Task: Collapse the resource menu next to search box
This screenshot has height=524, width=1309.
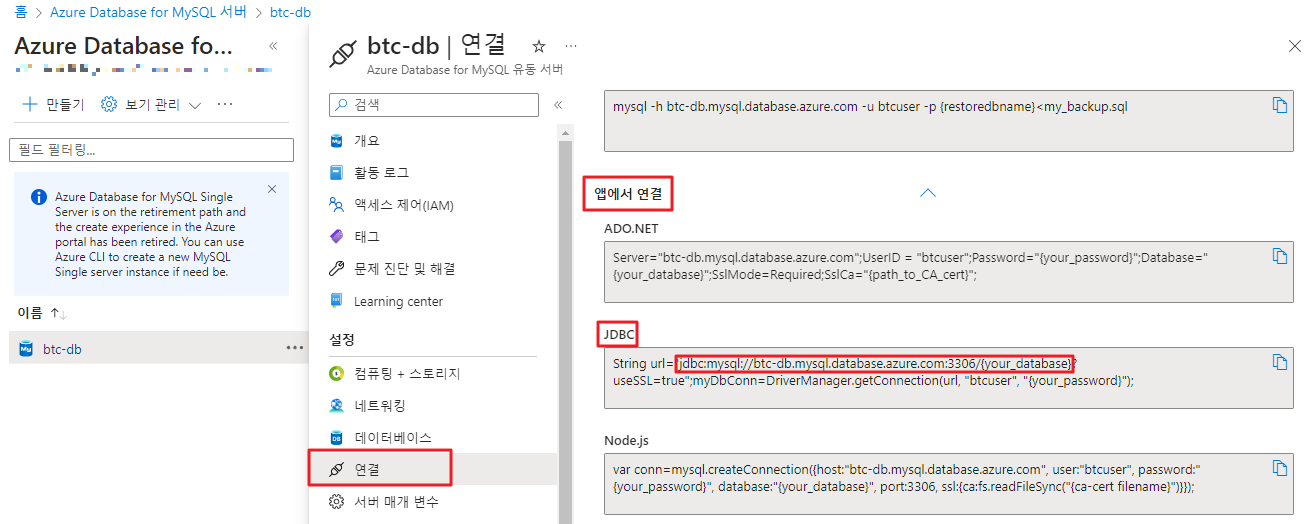Action: [x=558, y=104]
